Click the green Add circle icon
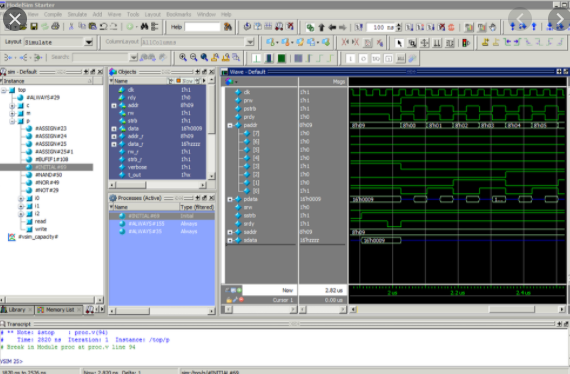 [x=130, y=27]
